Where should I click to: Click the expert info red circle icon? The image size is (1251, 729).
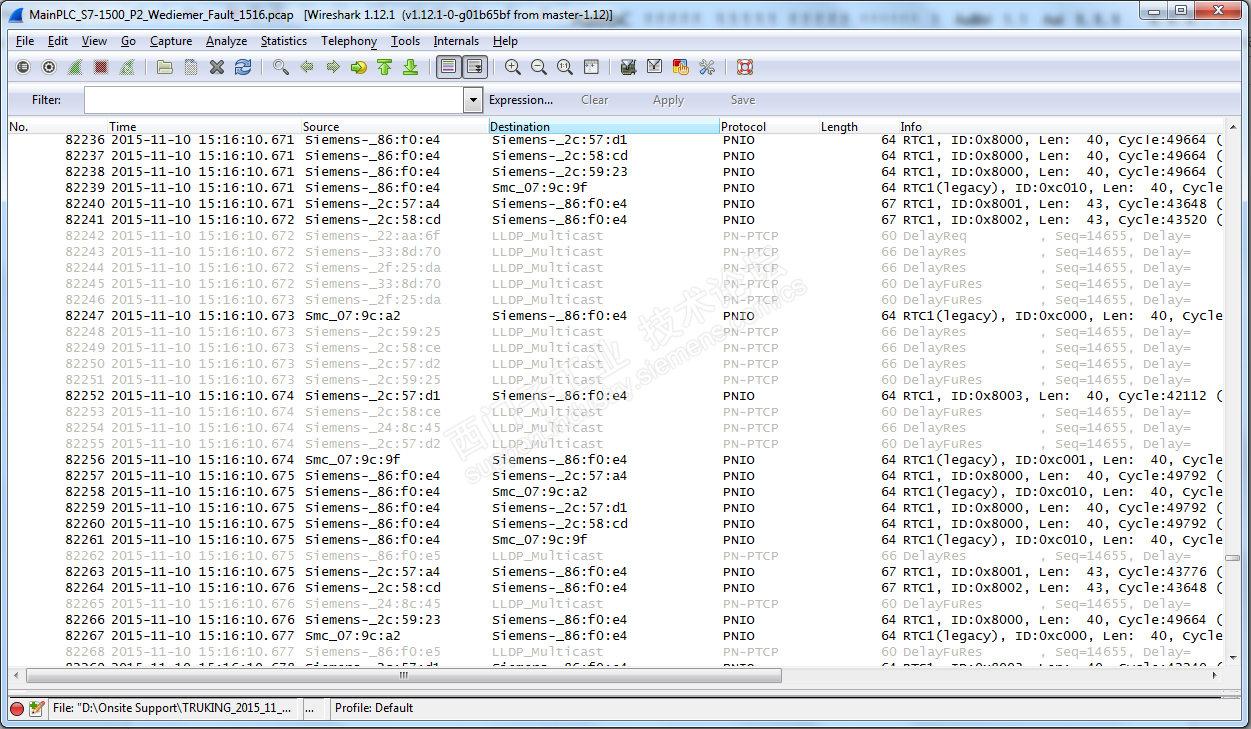click(17, 708)
